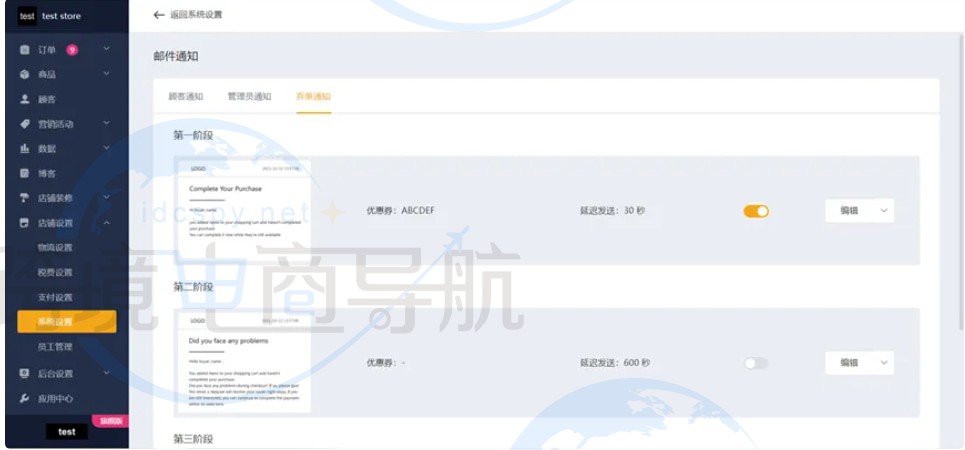Click the 应用中心 wrench icon
This screenshot has height=450, width=965.
pyautogui.click(x=25, y=398)
